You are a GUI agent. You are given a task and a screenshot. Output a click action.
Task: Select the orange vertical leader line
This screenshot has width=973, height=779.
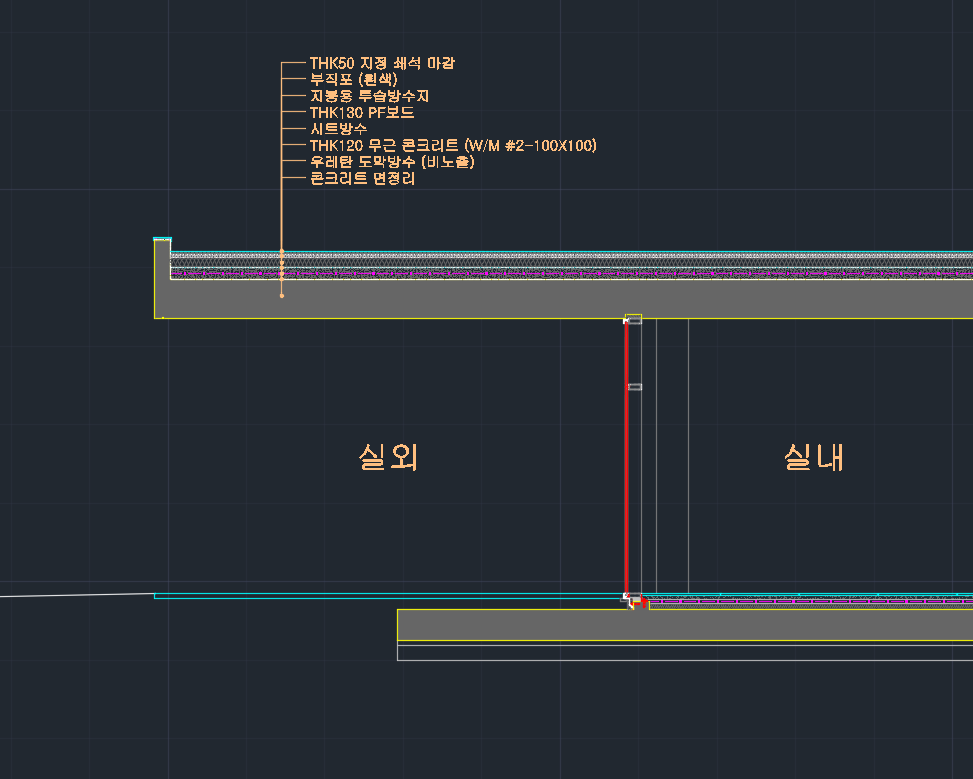(282, 200)
